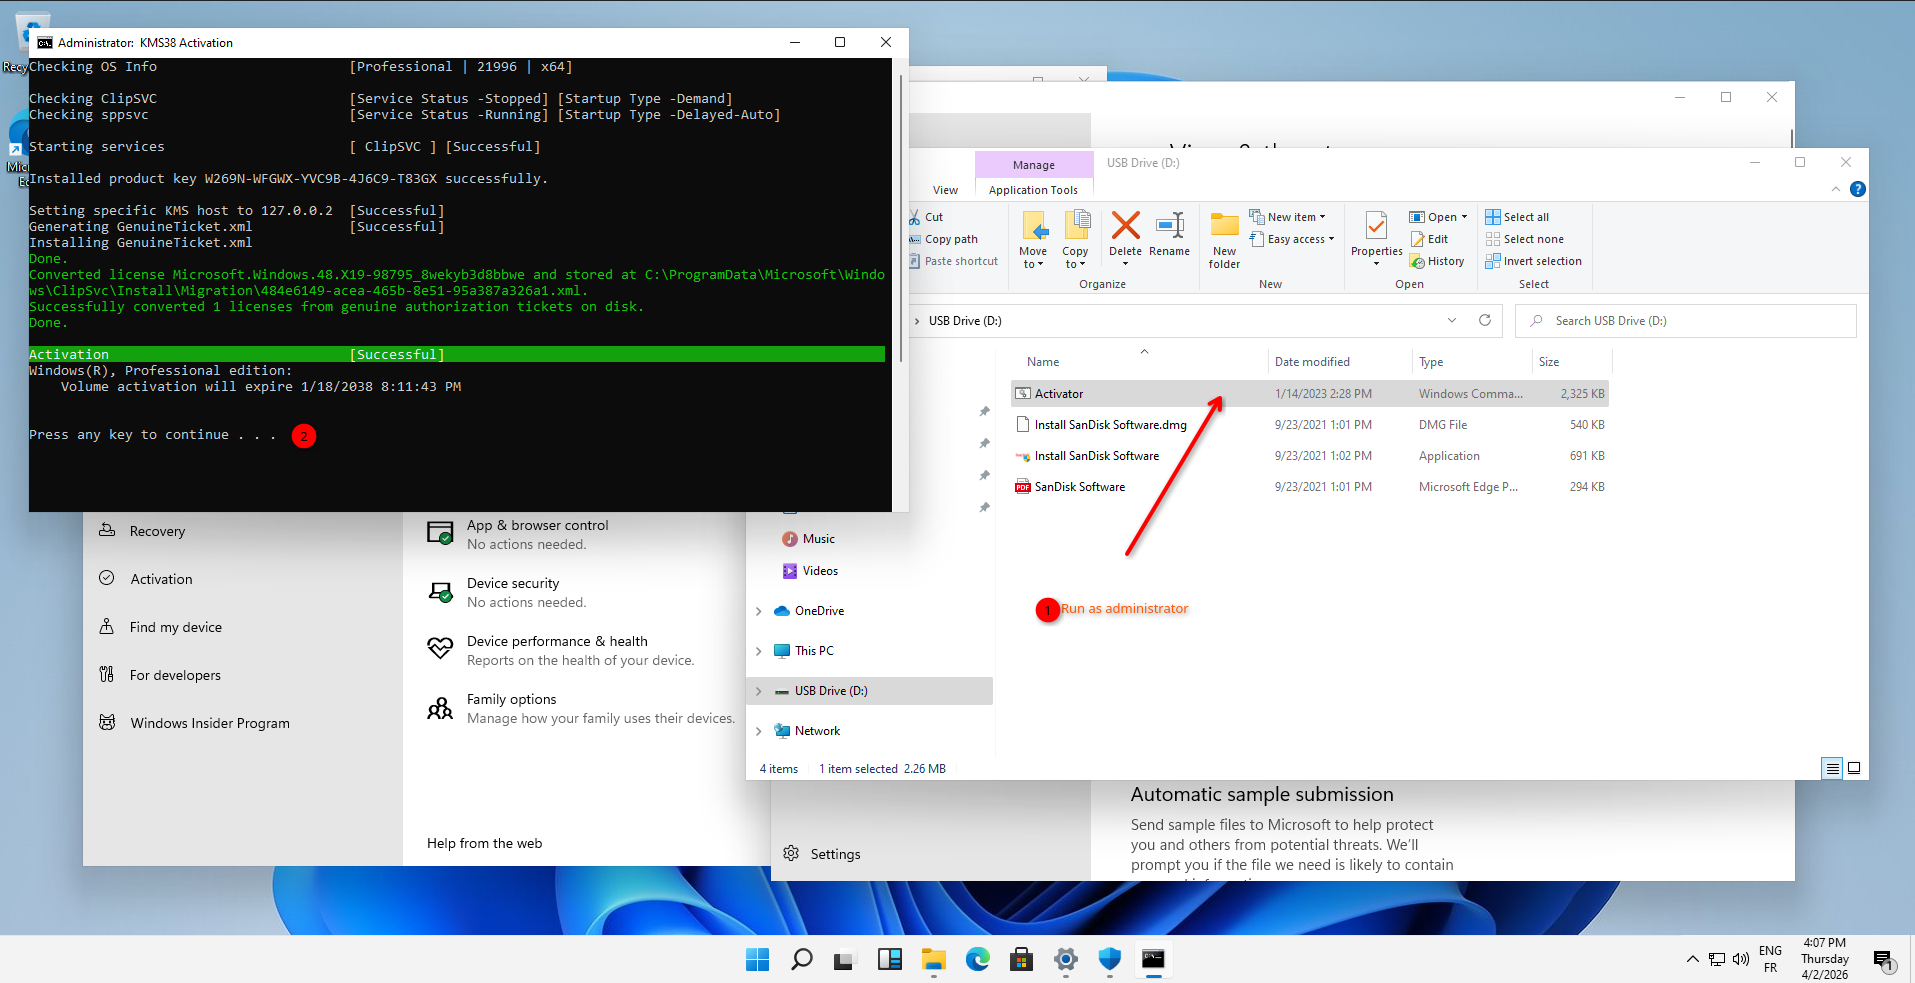Image resolution: width=1915 pixels, height=983 pixels.
Task: Switch to large icons view in Explorer
Action: tap(1854, 768)
